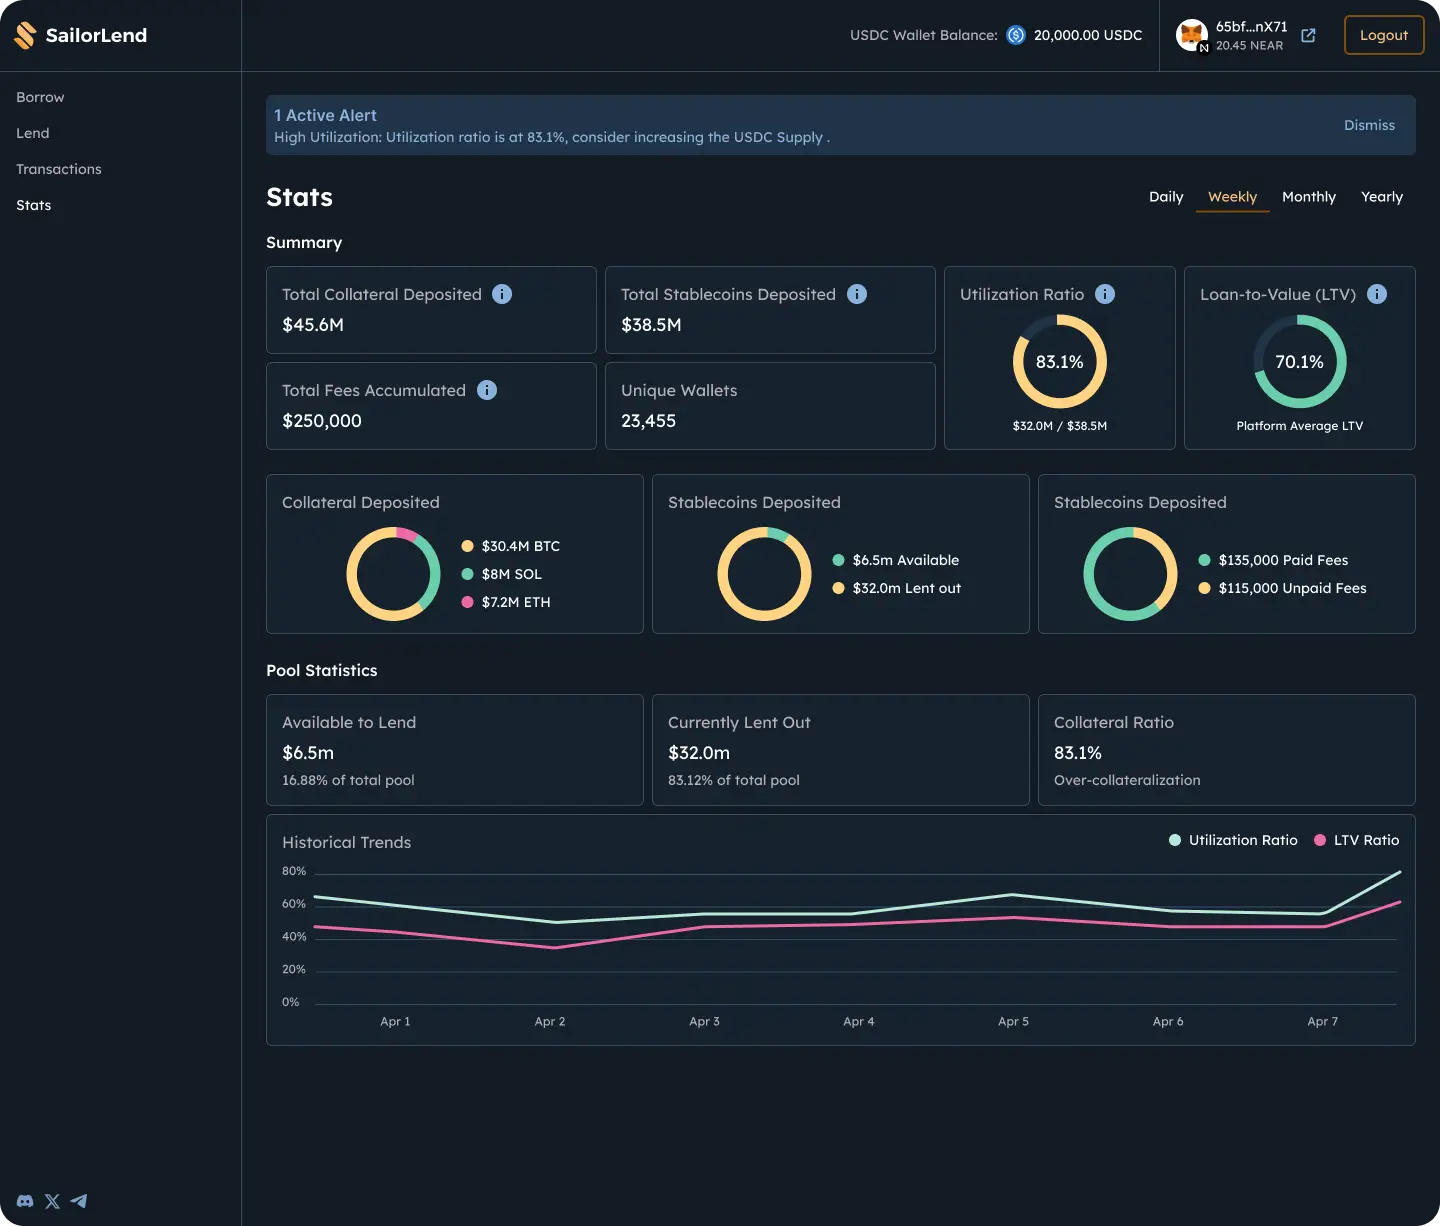Click the Utilization Ratio info icon

[1105, 294]
